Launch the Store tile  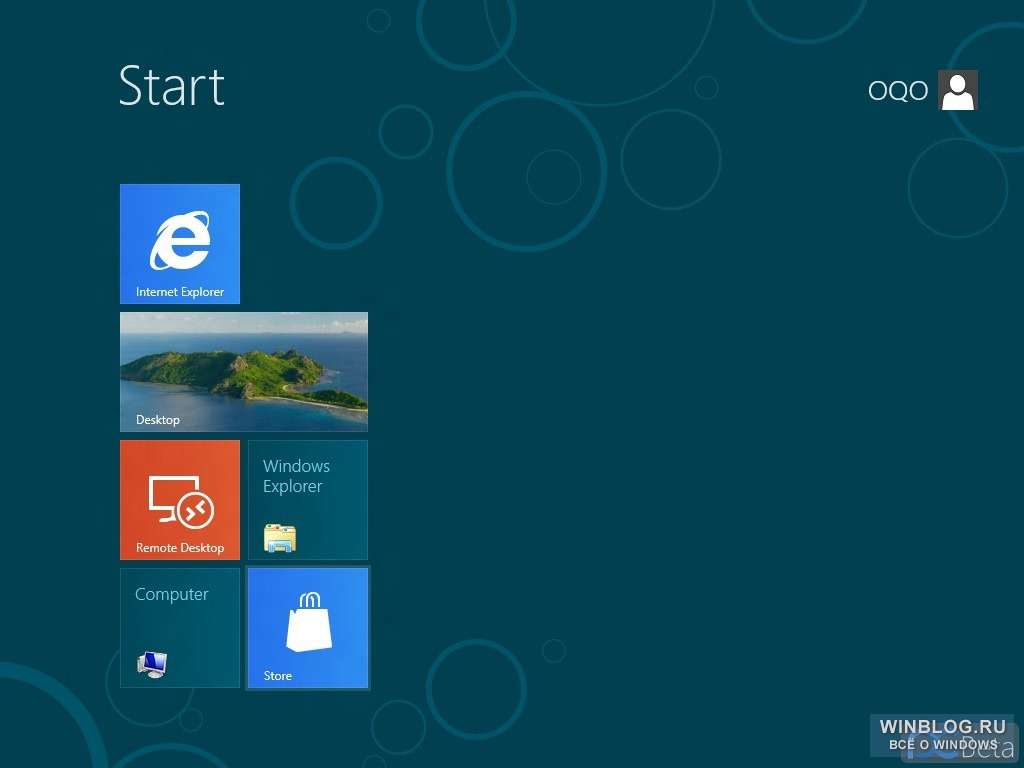tap(308, 628)
